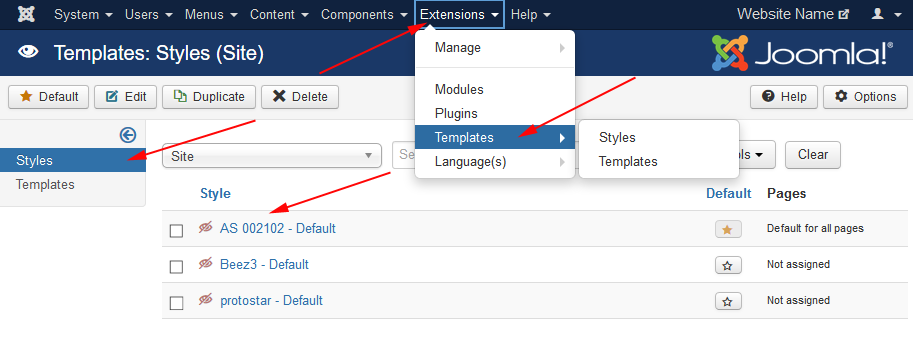The height and width of the screenshot is (362, 913).
Task: Click the star of AS 002102 style
Action: pyautogui.click(x=728, y=229)
